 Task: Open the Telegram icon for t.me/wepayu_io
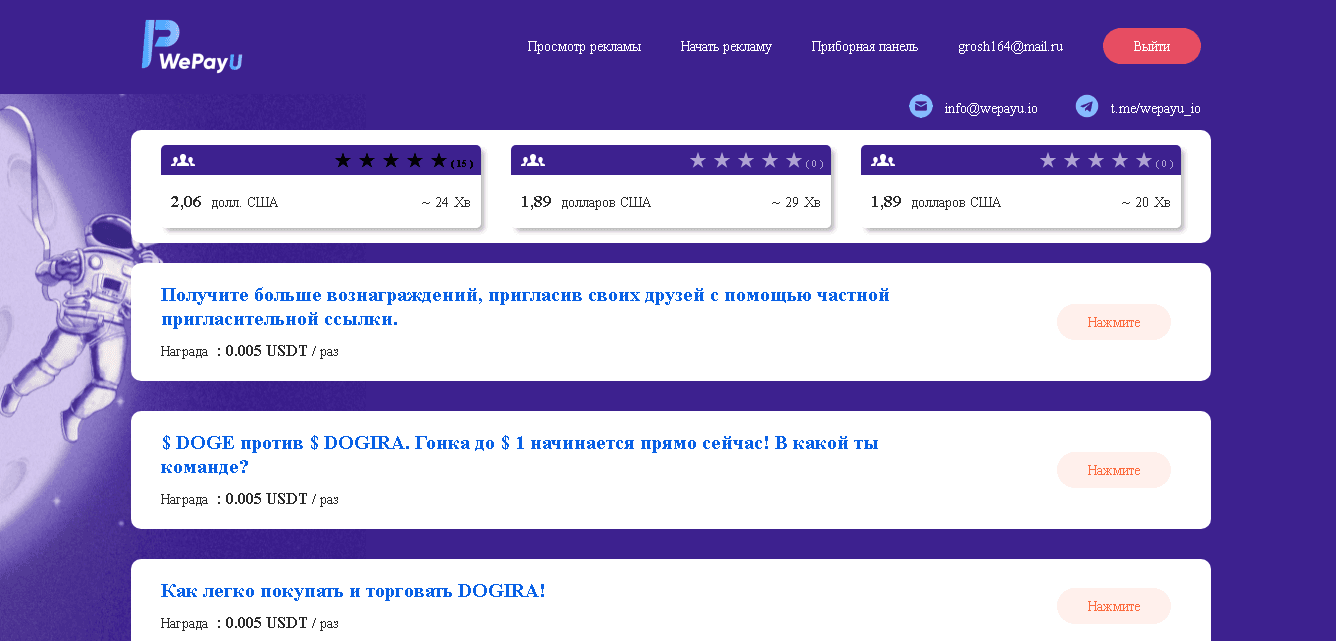(x=1085, y=105)
